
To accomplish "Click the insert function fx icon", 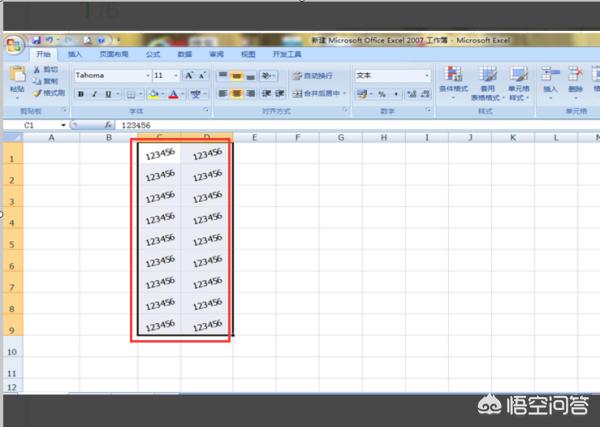I will pyautogui.click(x=108, y=125).
